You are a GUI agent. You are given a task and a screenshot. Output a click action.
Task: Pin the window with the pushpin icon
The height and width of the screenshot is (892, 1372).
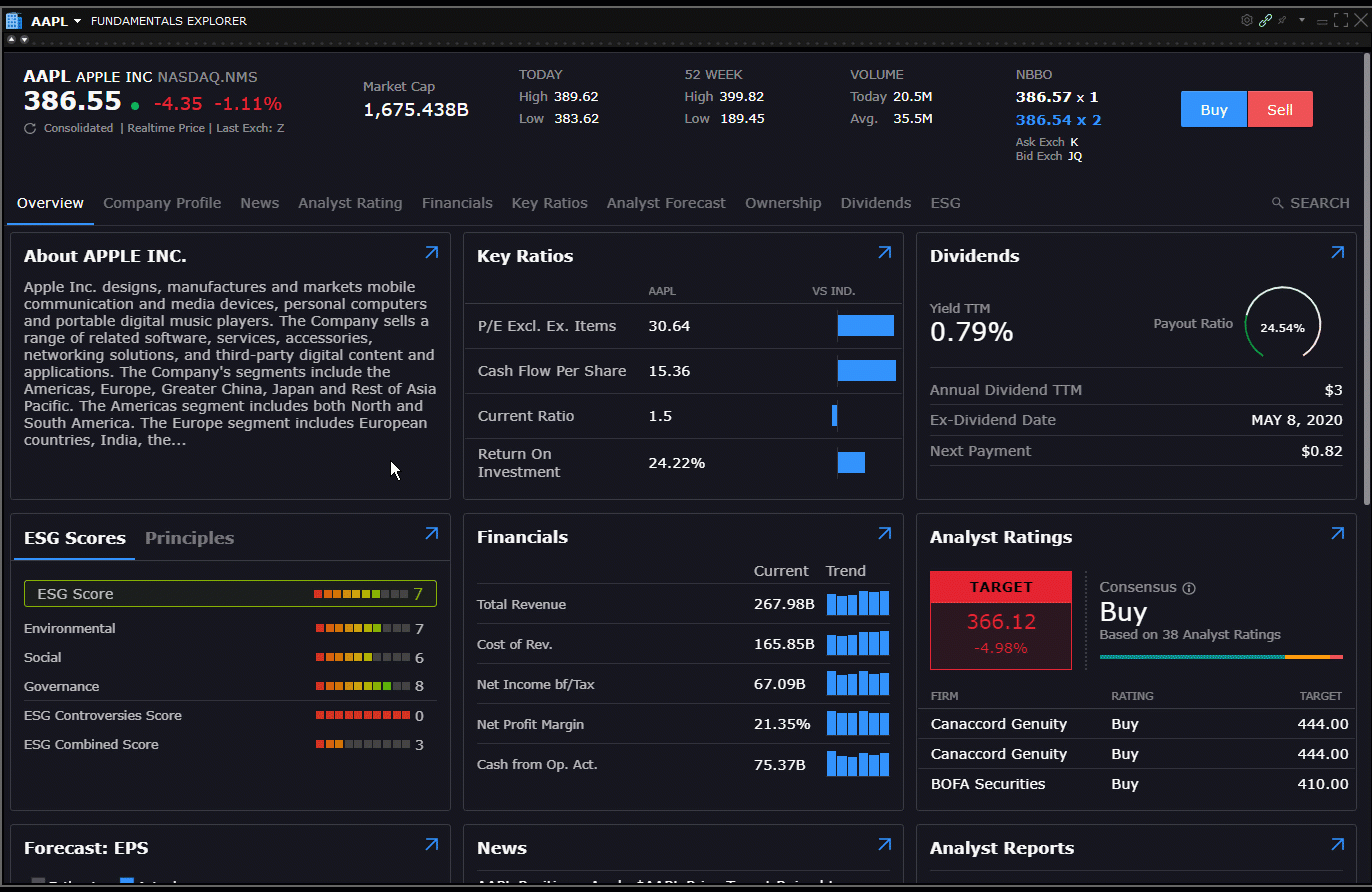pos(1282,20)
